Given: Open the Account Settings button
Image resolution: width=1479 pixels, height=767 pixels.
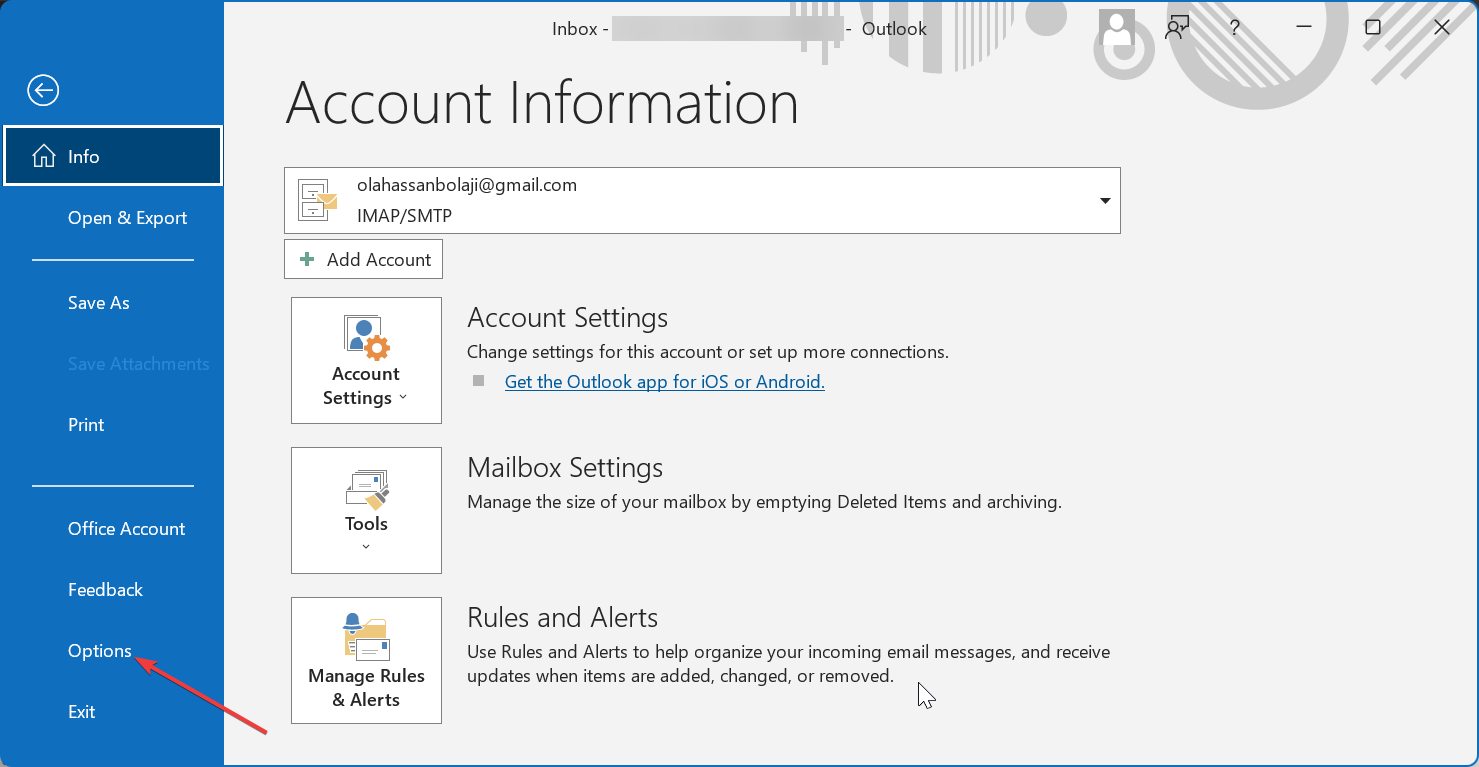Looking at the screenshot, I should click(366, 360).
